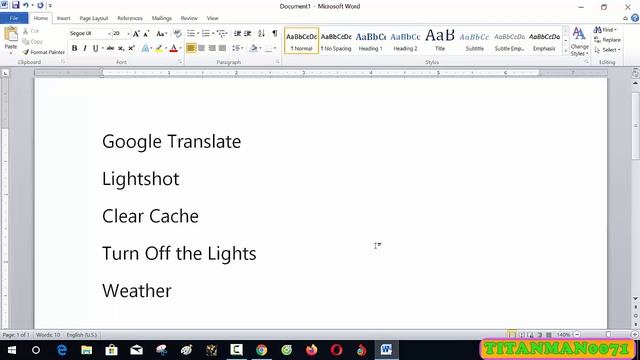Launch Google Chrome from the taskbar
Viewport: 640px width, 360px height.
point(261,350)
